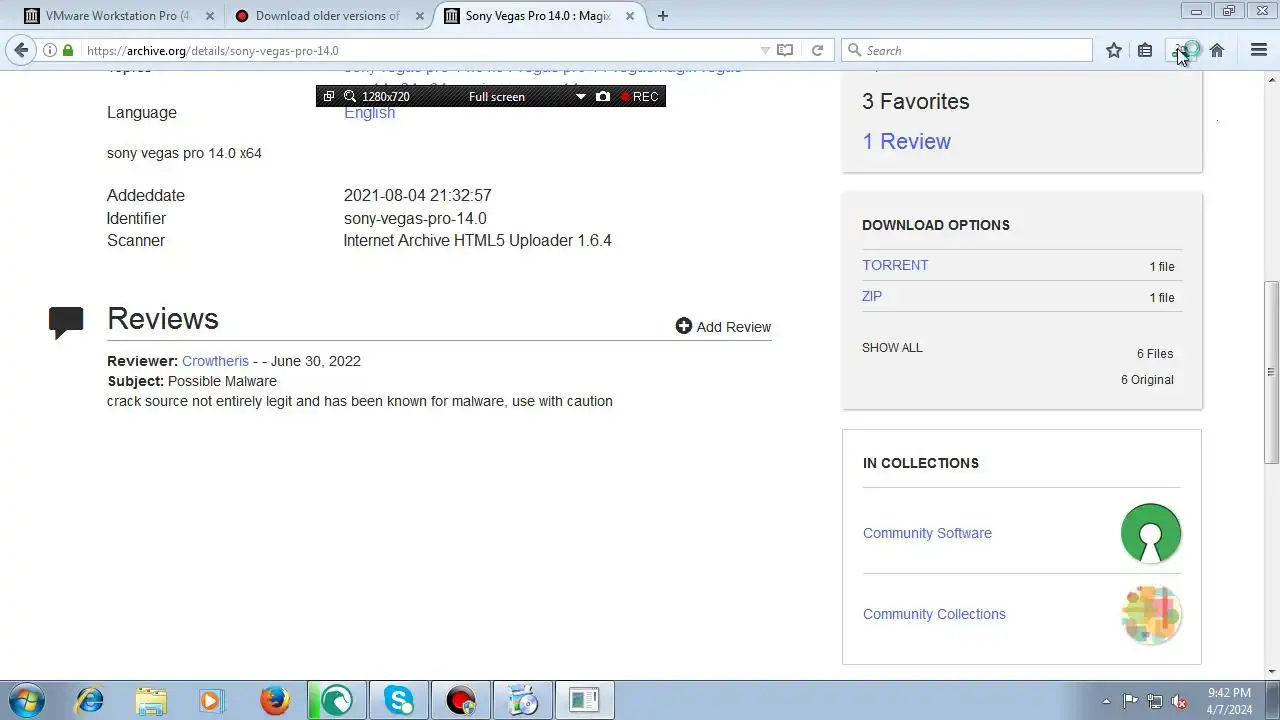This screenshot has width=1280, height=720.
Task: Click the green padlock security icon
Action: tap(68, 50)
